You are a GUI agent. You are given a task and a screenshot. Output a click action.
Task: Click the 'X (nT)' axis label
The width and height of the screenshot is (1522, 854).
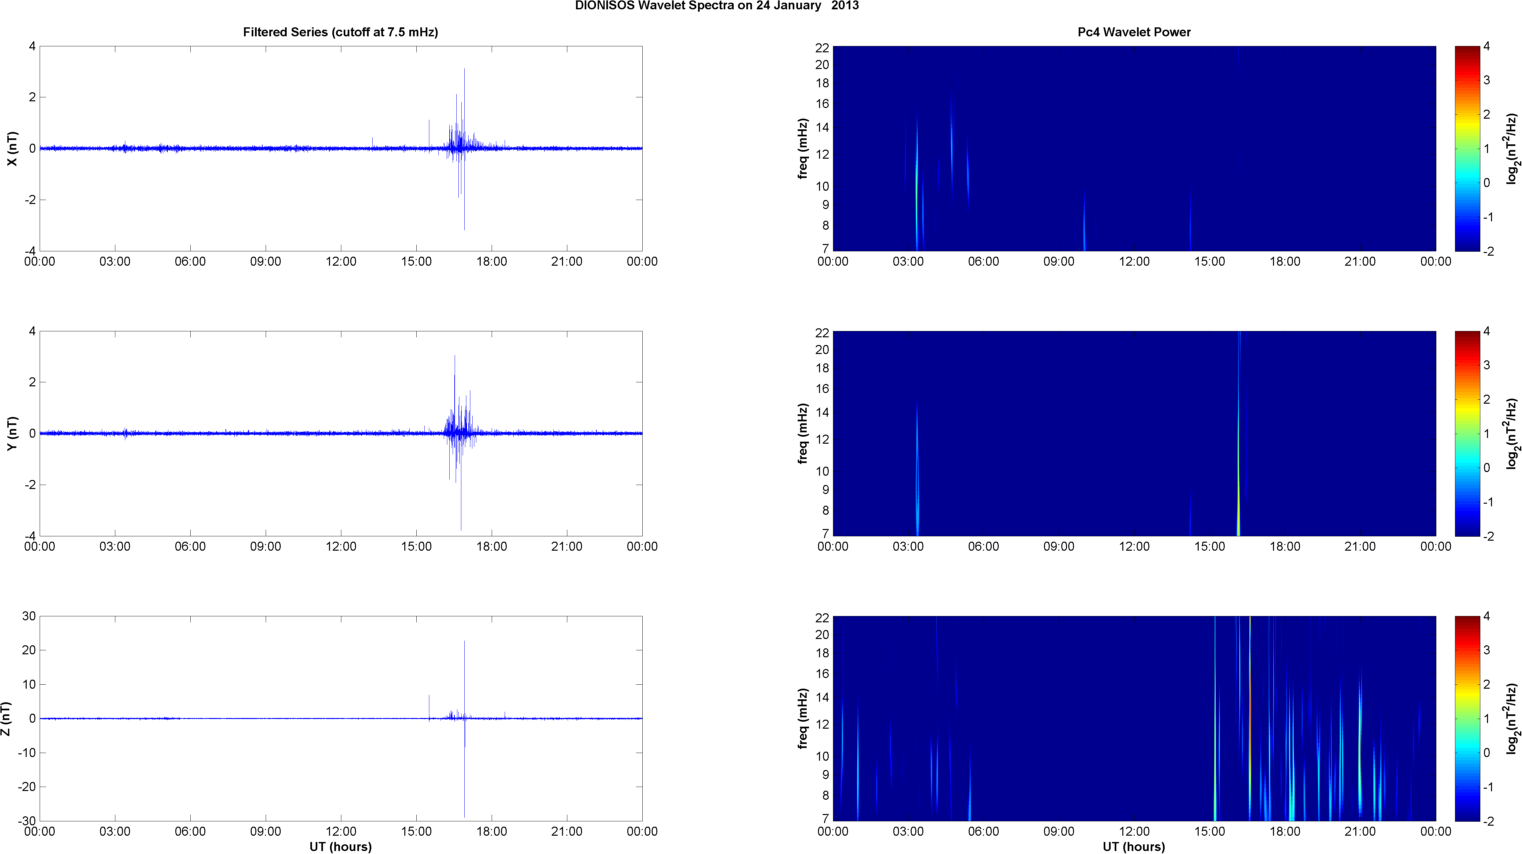click(x=12, y=149)
